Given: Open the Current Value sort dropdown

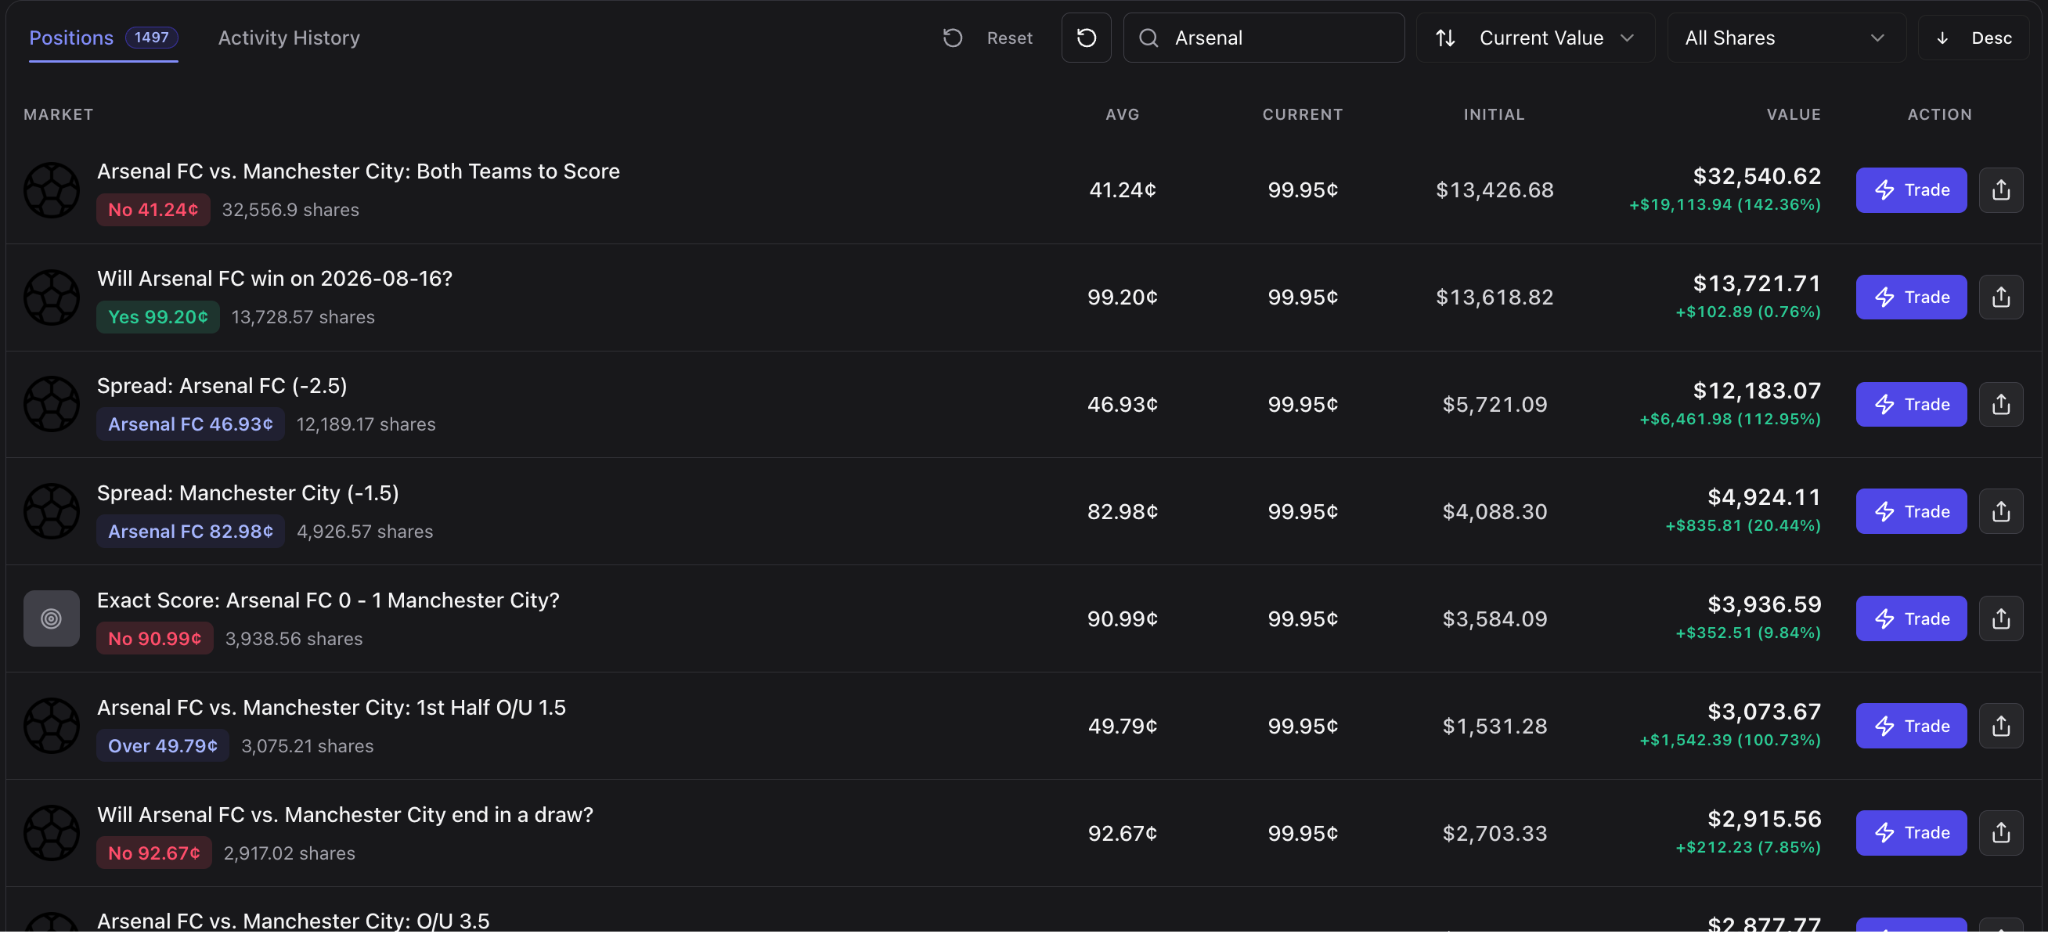Looking at the screenshot, I should pos(1535,38).
